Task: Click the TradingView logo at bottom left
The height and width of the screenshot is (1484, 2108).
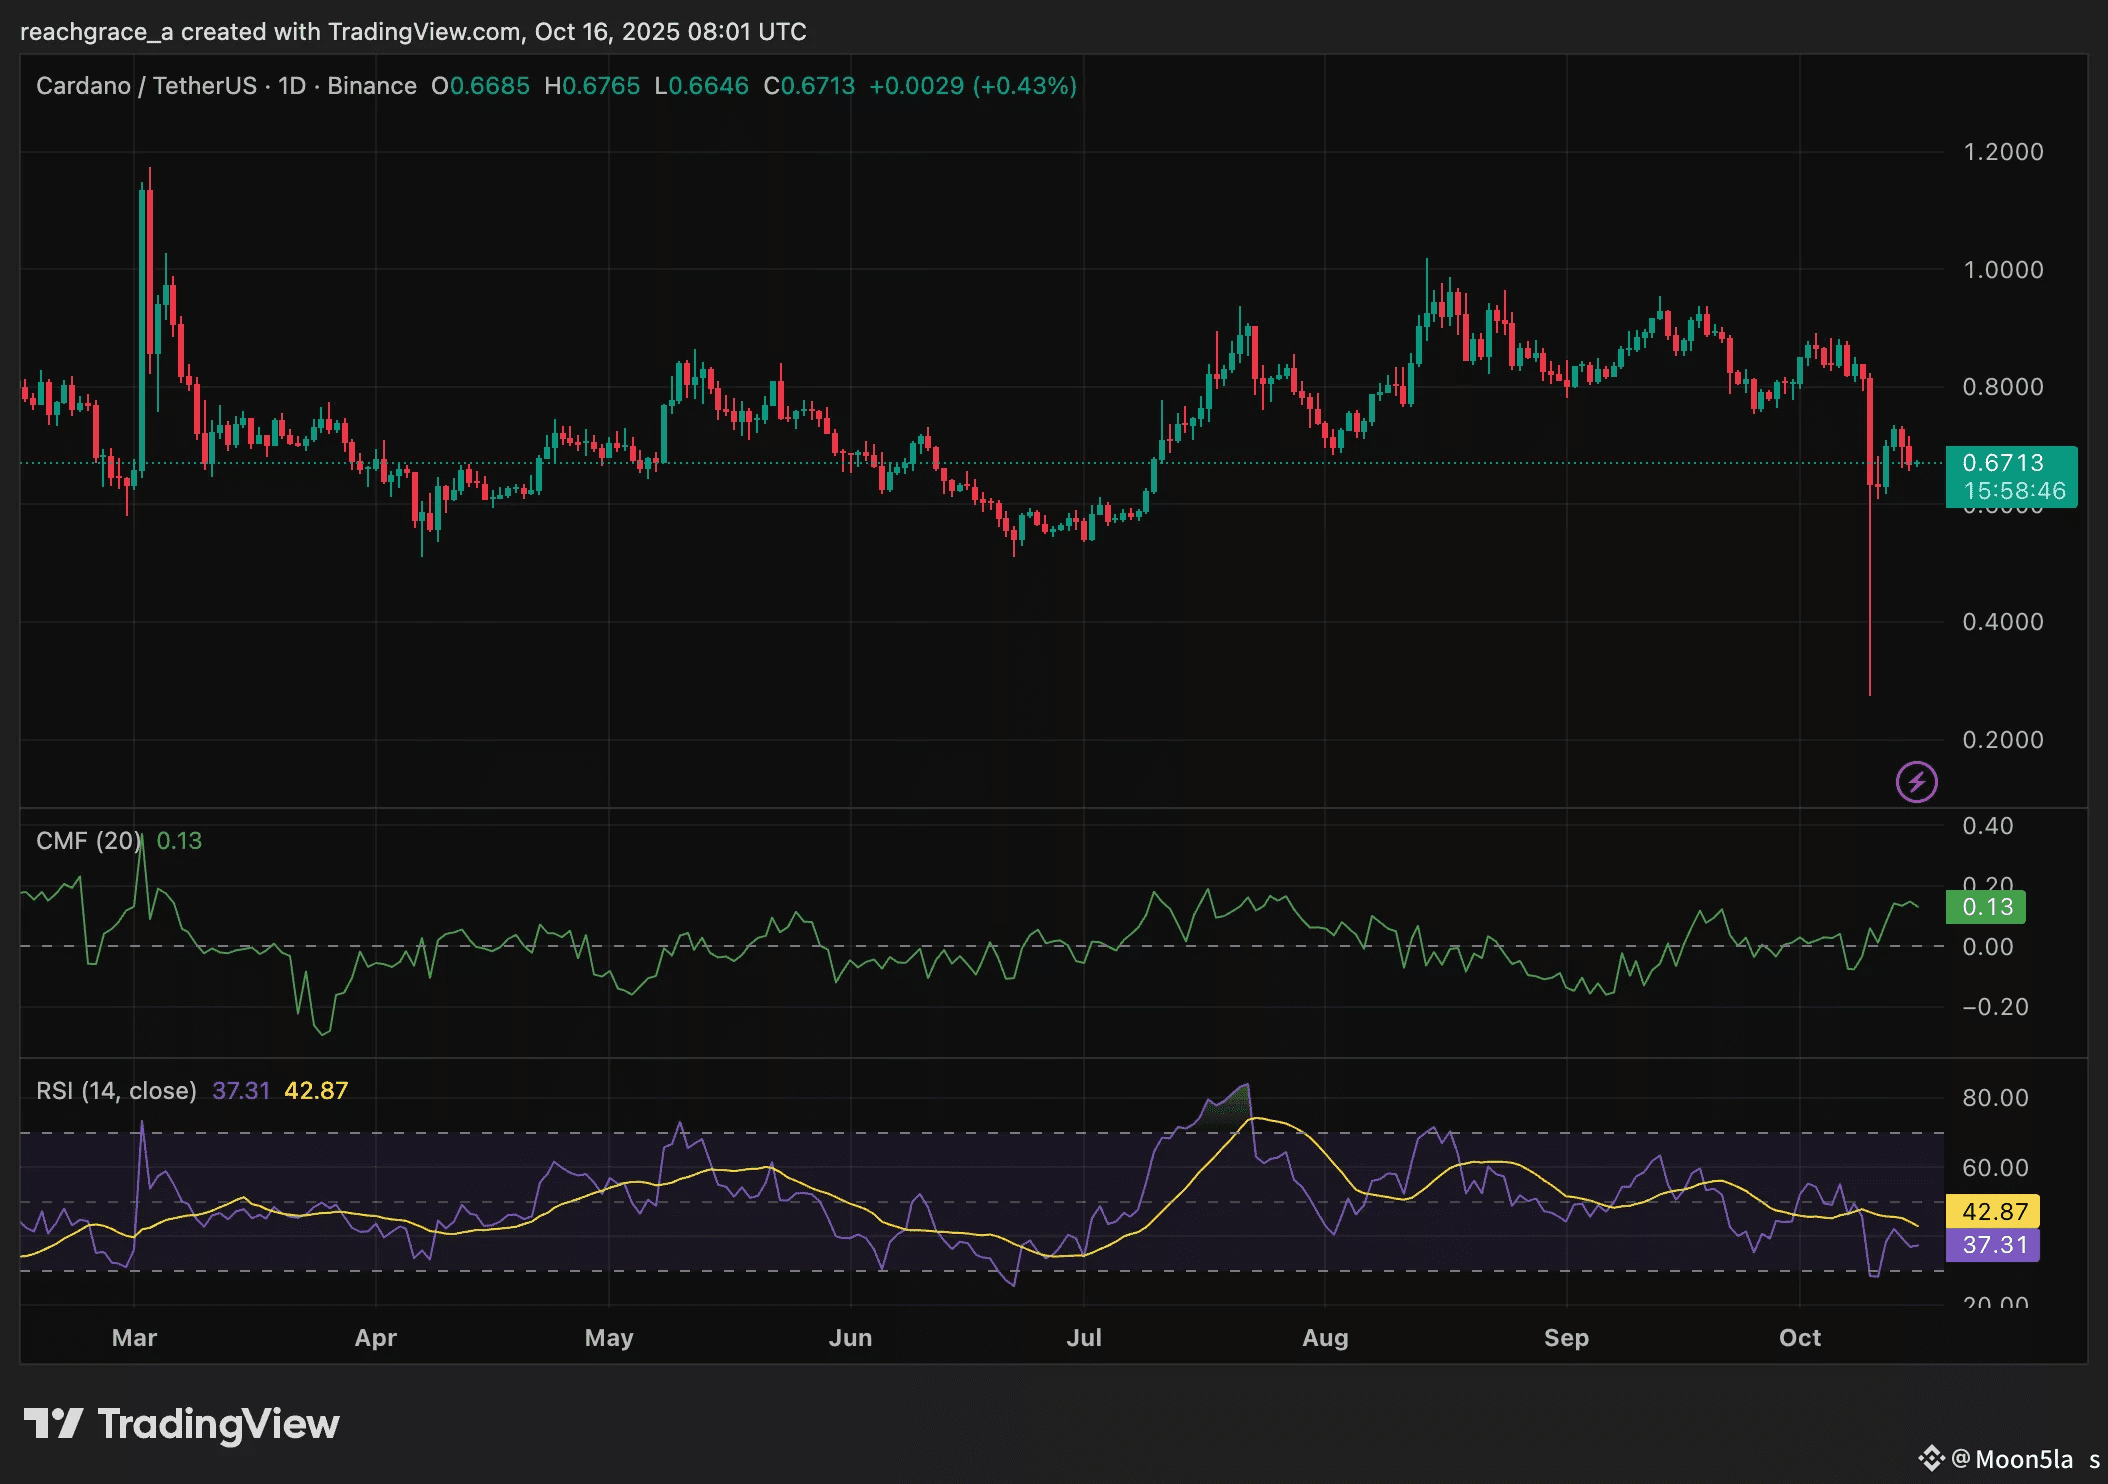Action: [x=182, y=1424]
